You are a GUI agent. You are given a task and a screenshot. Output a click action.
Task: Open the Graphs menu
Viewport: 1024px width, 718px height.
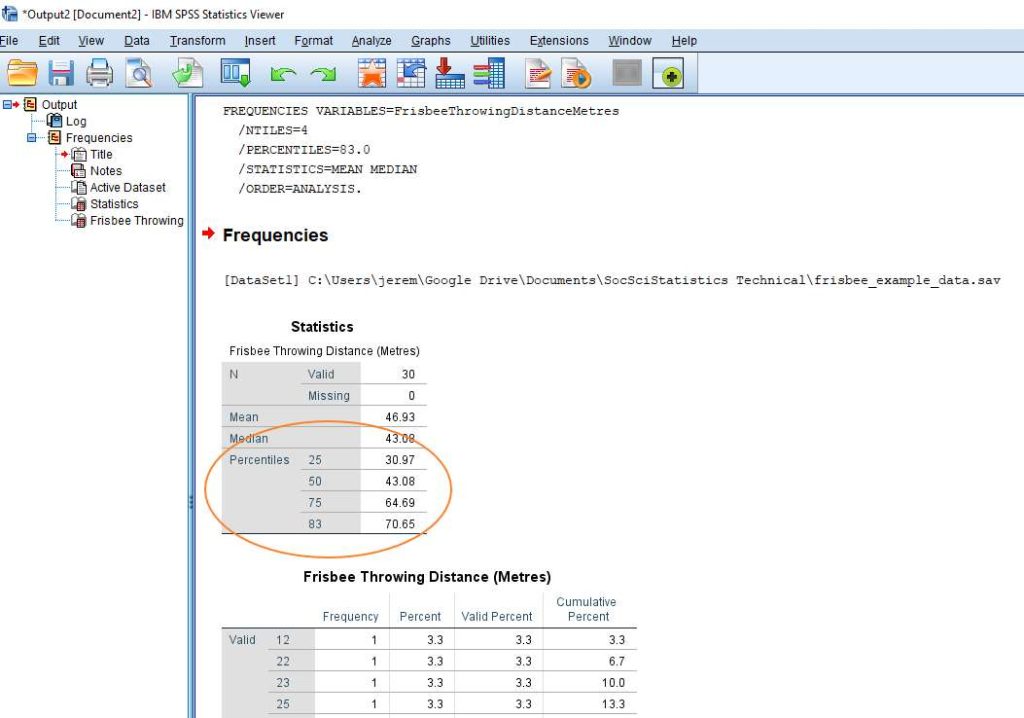tap(430, 40)
